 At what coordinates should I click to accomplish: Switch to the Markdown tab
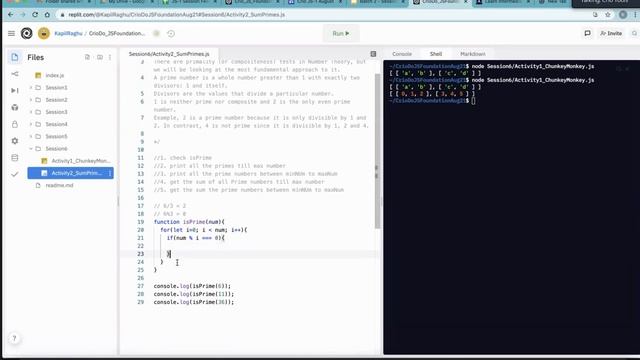[473, 54]
